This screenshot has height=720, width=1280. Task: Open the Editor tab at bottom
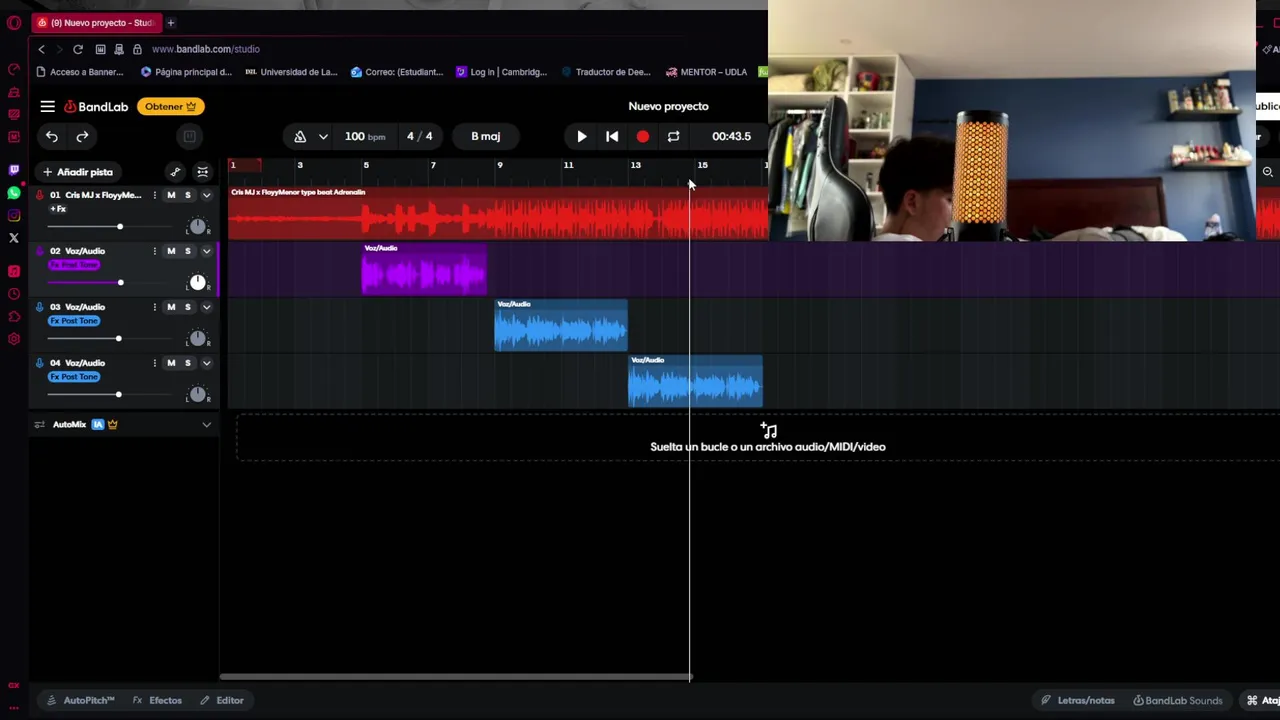click(222, 700)
